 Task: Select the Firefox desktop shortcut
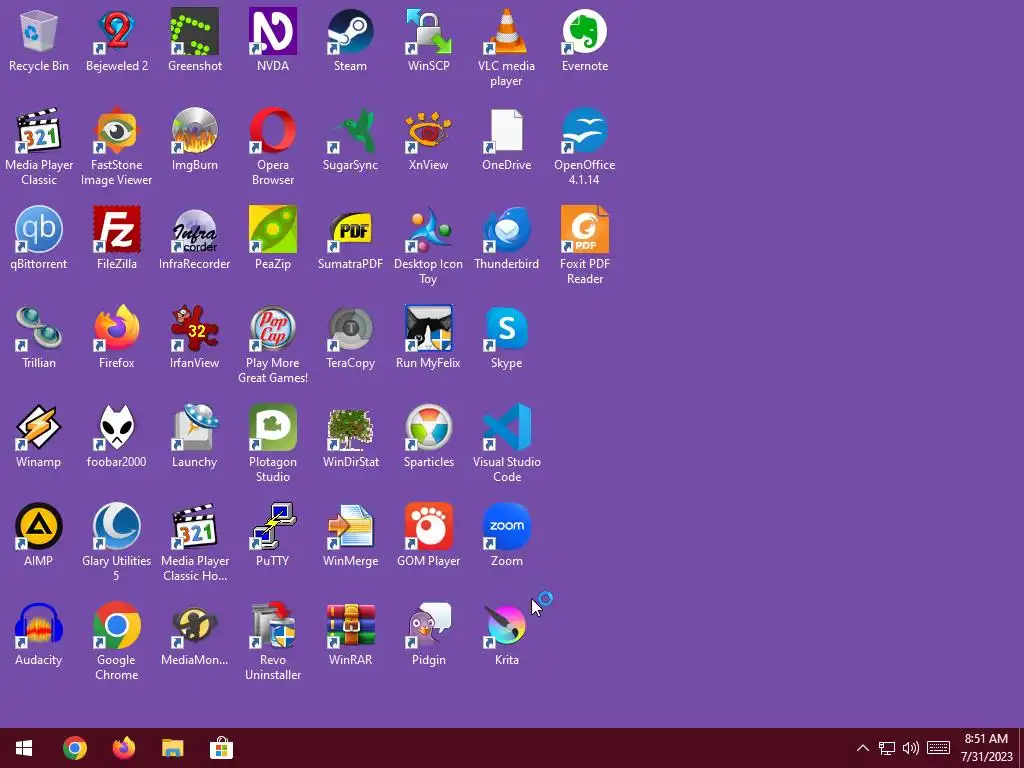(x=116, y=328)
